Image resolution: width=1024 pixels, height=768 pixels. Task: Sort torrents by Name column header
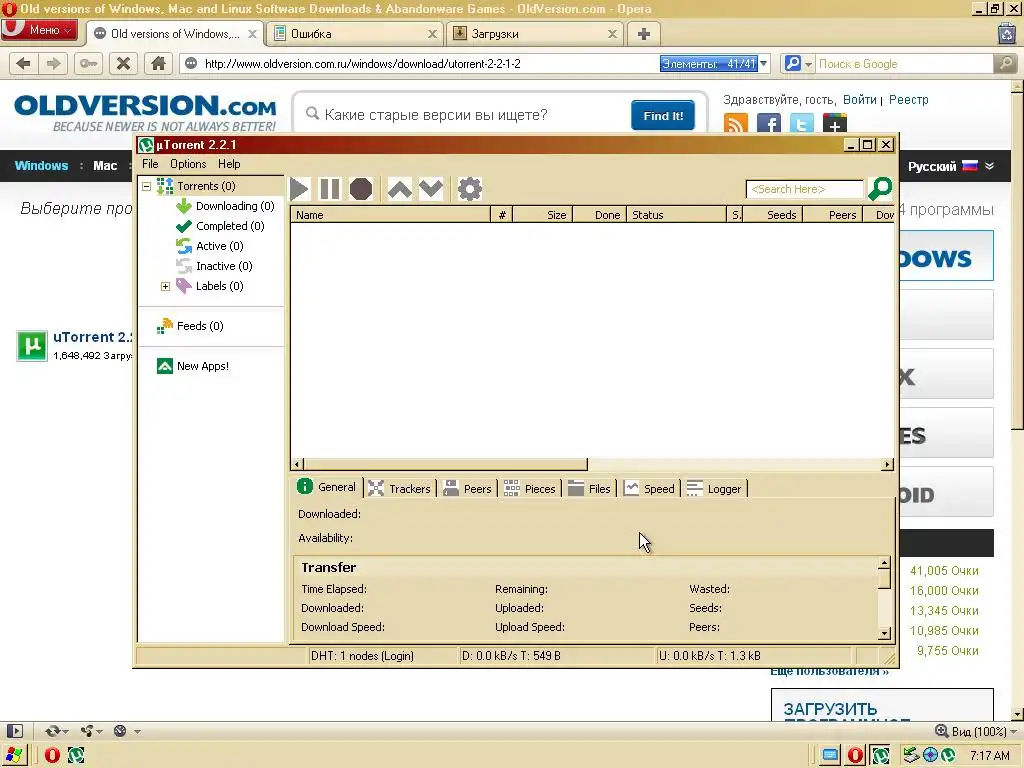(x=391, y=215)
